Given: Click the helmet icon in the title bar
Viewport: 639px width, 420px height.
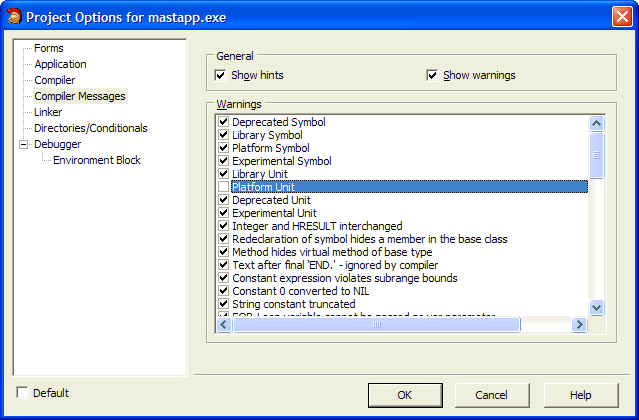Looking at the screenshot, I should tap(13, 16).
